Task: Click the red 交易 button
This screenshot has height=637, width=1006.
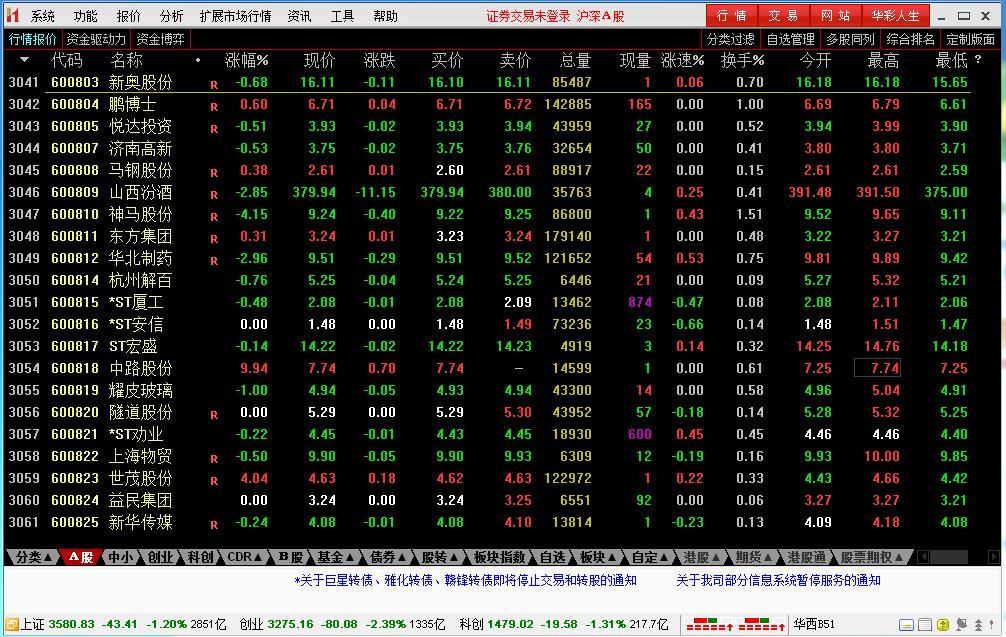Action: 784,15
